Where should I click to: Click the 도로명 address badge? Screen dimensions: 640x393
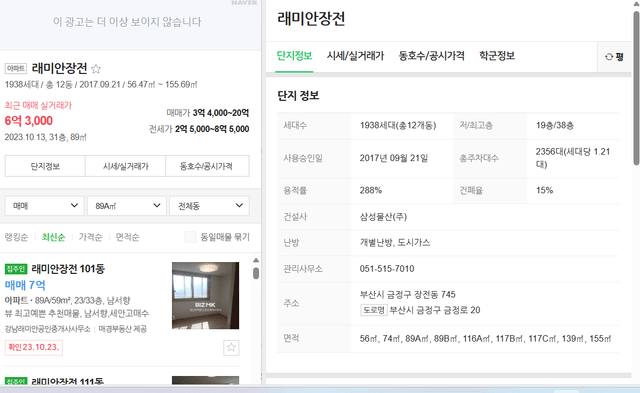pyautogui.click(x=374, y=310)
